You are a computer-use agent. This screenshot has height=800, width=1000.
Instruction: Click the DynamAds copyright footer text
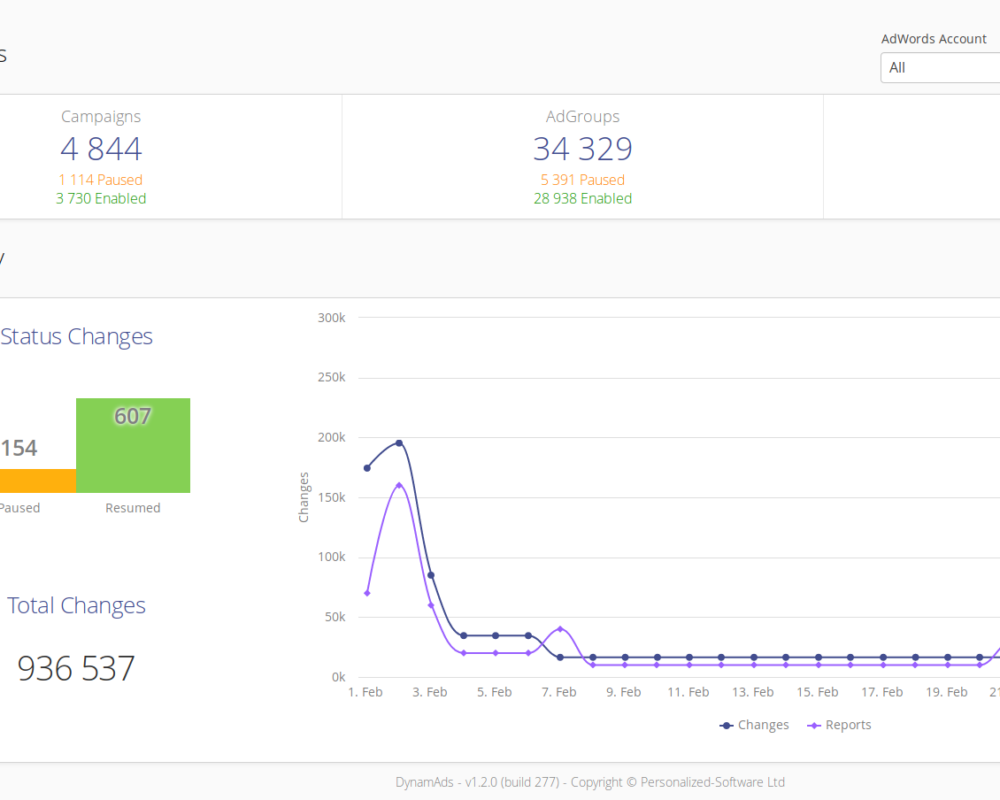click(590, 782)
